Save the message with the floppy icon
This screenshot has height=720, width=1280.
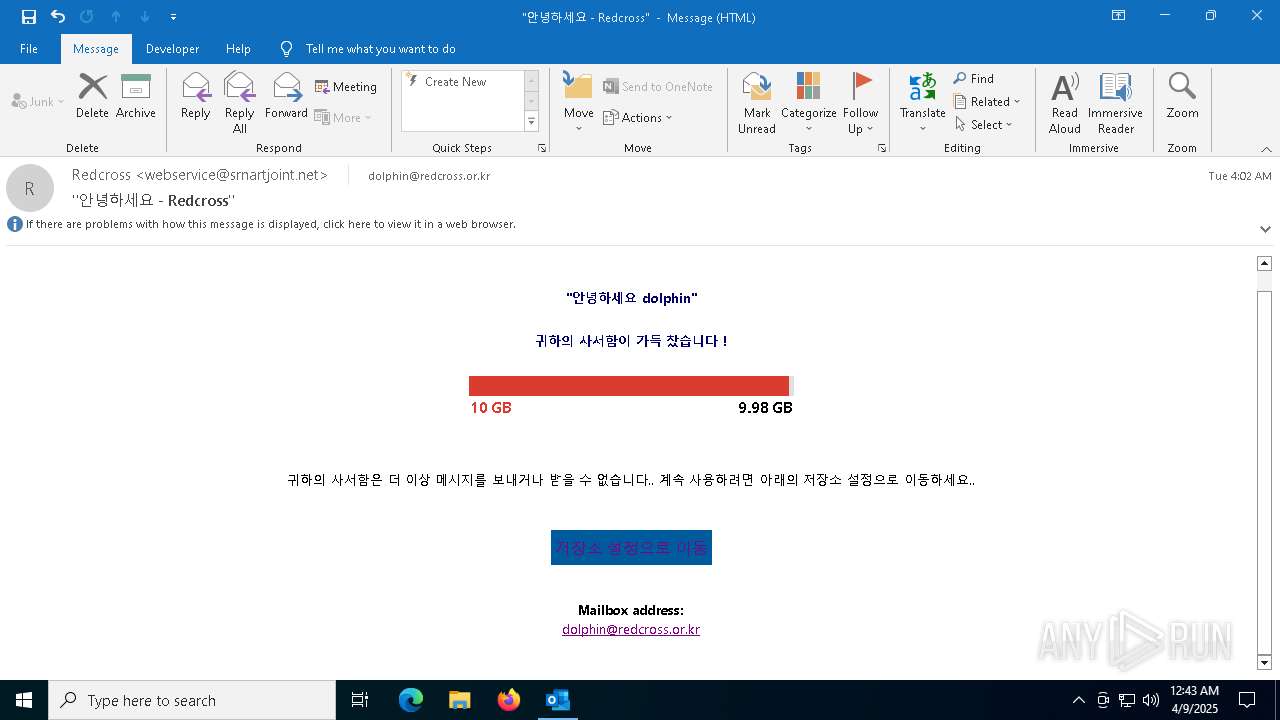29,17
